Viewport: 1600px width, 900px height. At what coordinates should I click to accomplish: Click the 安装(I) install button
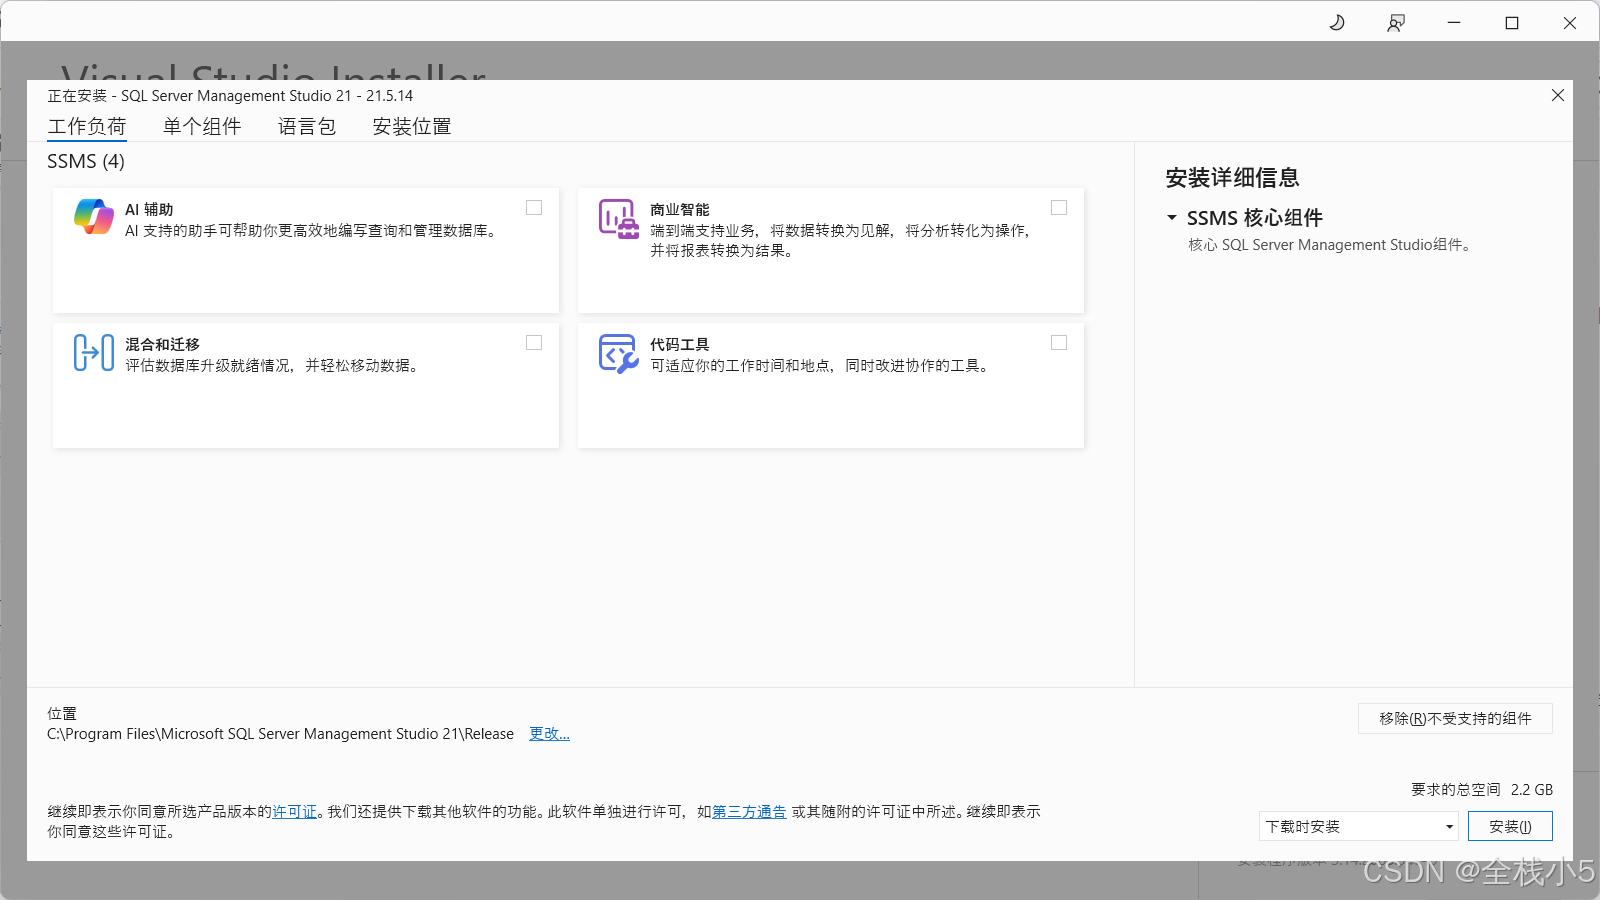coord(1510,826)
